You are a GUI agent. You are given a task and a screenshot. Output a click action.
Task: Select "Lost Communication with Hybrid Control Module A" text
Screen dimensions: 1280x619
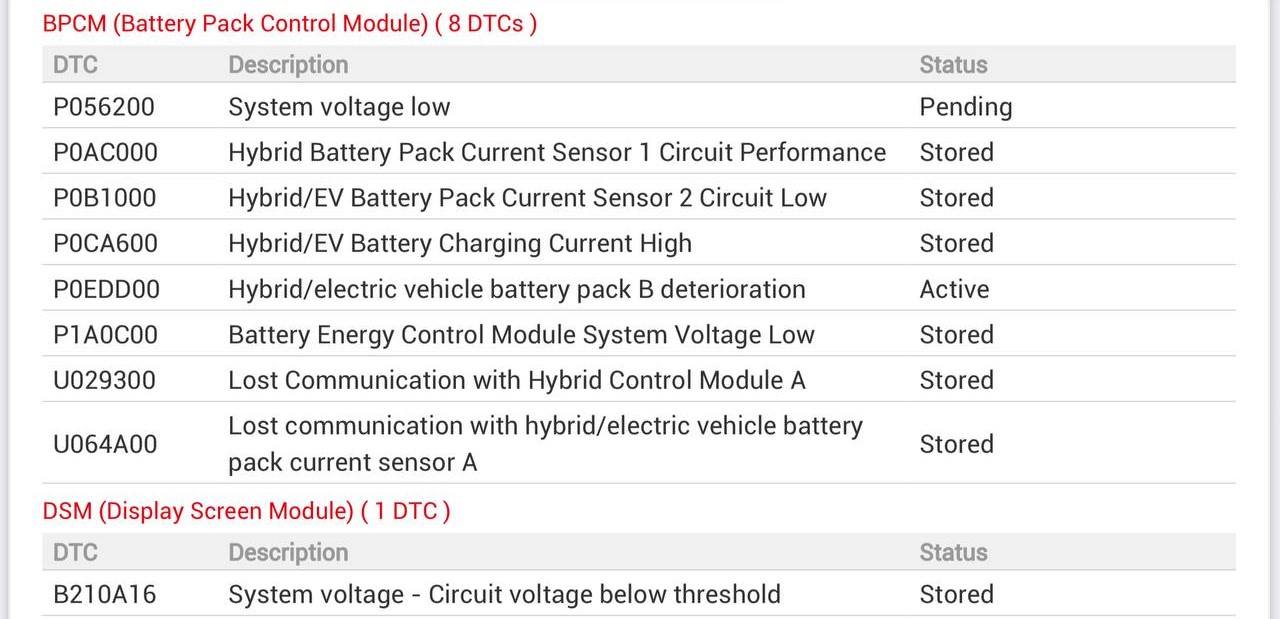tap(516, 380)
